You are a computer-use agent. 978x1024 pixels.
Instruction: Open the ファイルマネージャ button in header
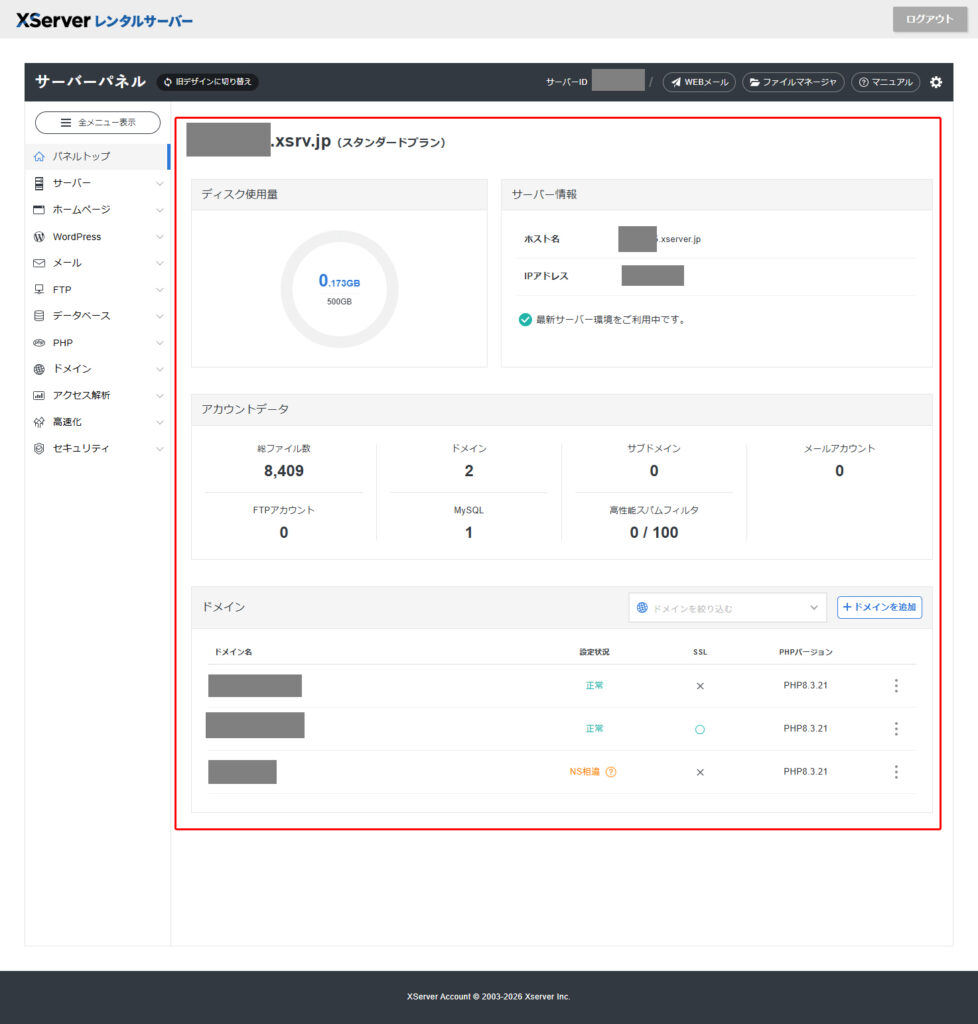click(x=793, y=82)
